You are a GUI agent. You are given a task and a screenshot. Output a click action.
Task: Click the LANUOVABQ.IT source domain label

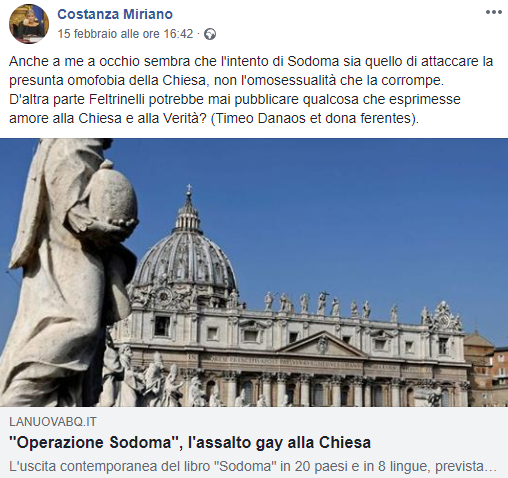tap(53, 422)
